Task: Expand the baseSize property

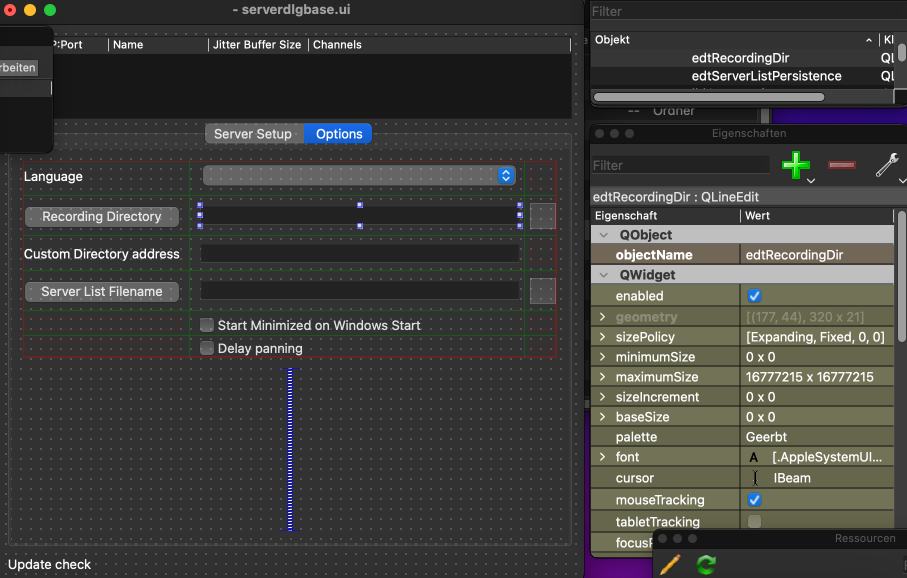Action: [602, 417]
